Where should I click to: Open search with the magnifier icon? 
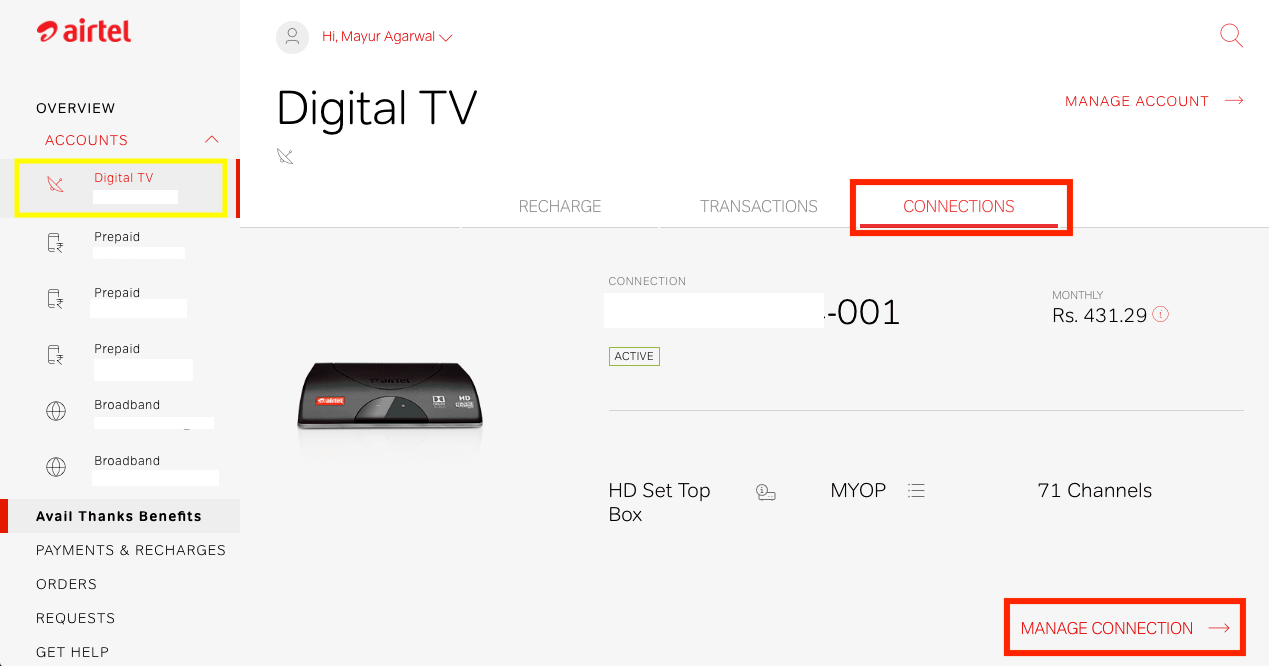coord(1231,36)
